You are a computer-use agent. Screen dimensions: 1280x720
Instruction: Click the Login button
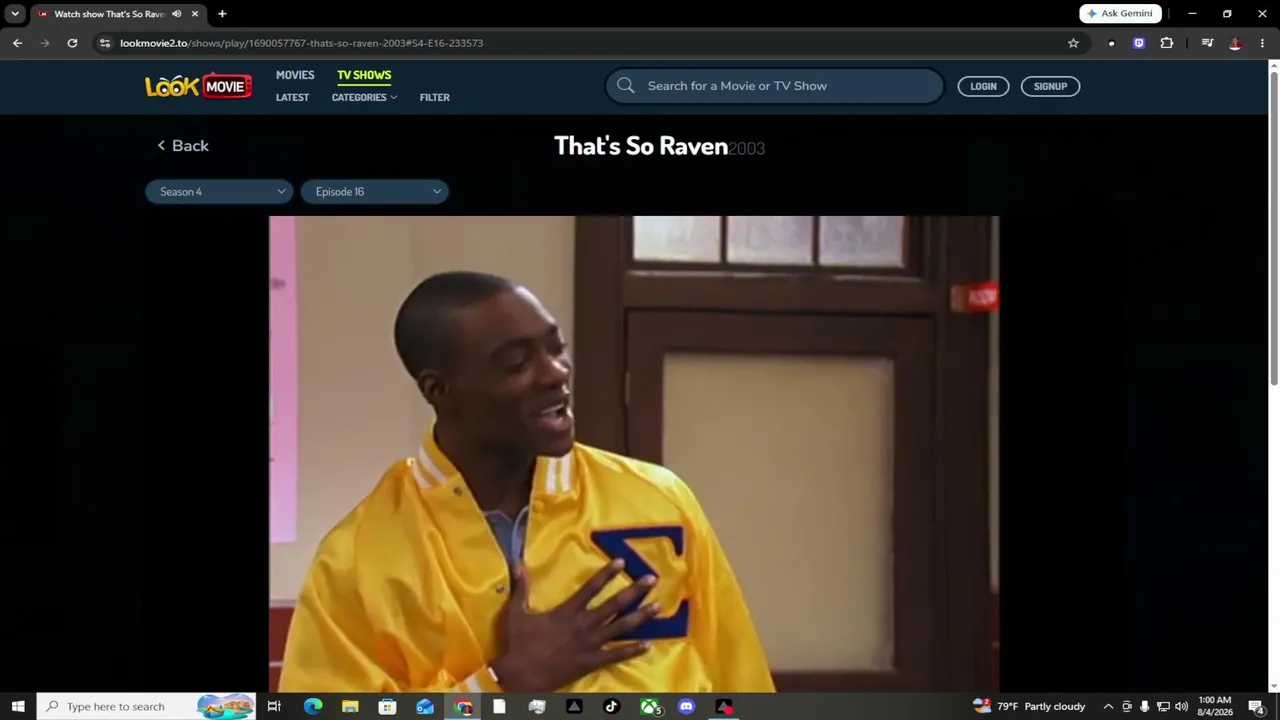tap(983, 86)
